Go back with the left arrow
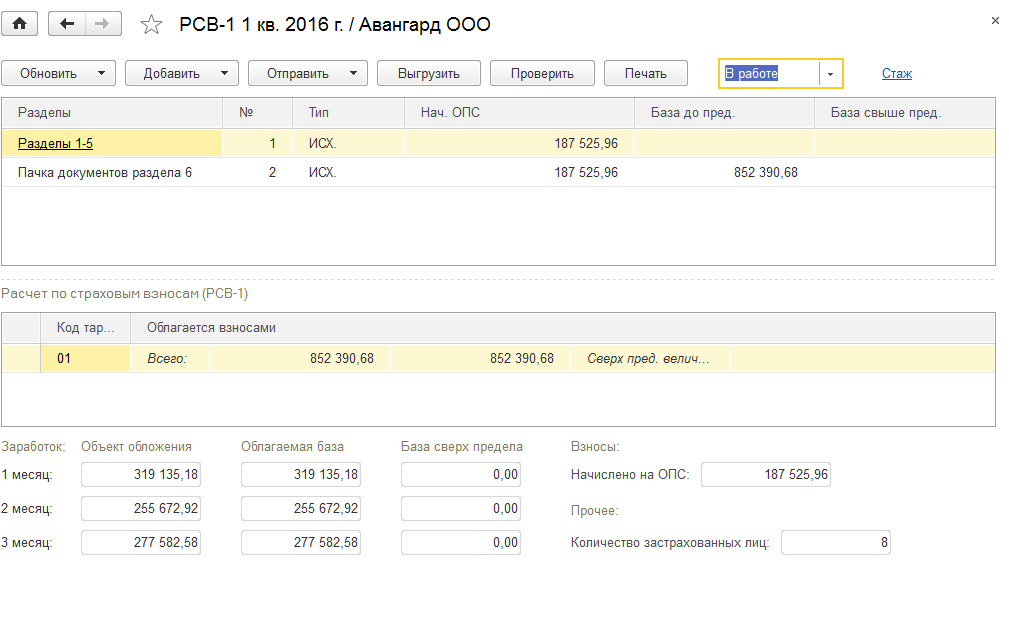 tap(67, 24)
